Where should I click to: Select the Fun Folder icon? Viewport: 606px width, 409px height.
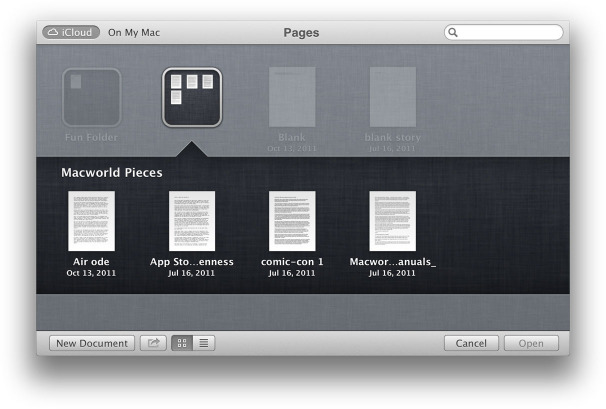pos(91,97)
